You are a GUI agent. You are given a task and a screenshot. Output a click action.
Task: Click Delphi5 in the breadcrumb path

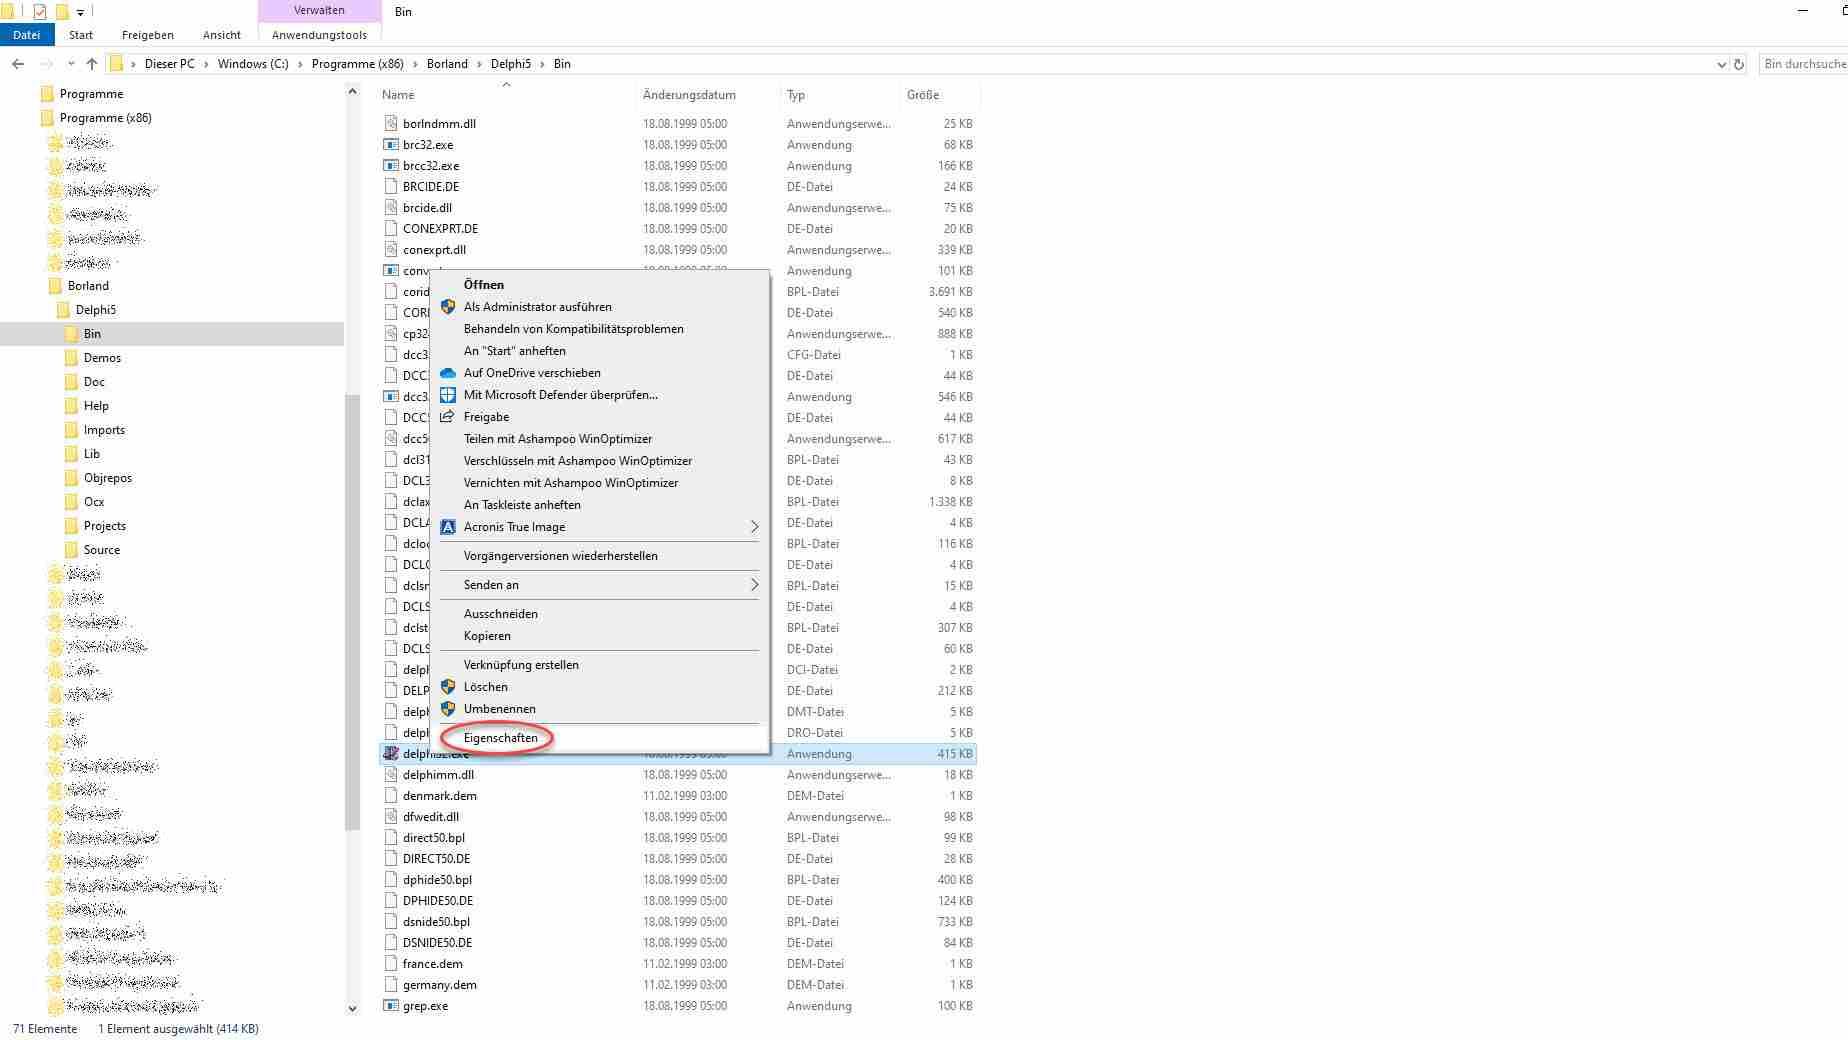coord(511,64)
